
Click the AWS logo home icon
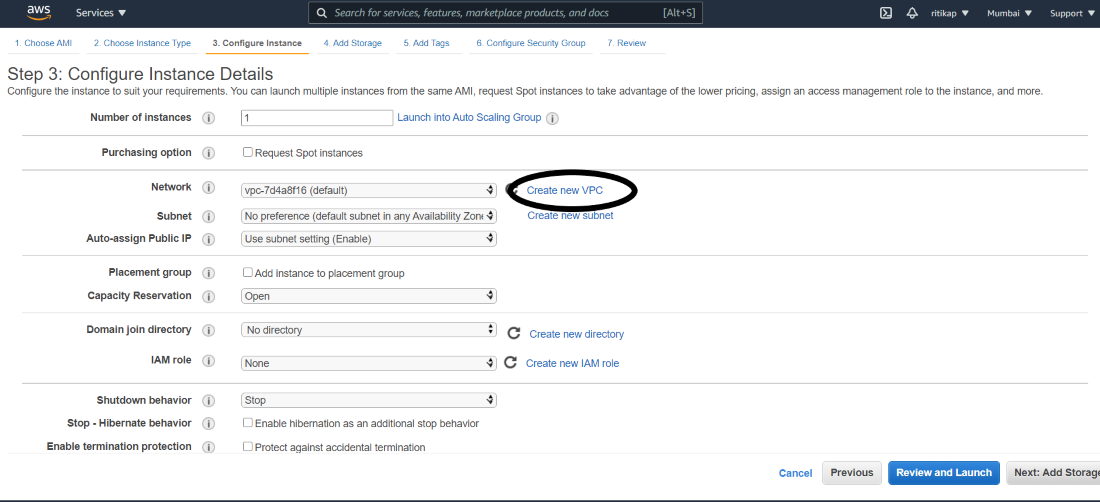pyautogui.click(x=39, y=12)
